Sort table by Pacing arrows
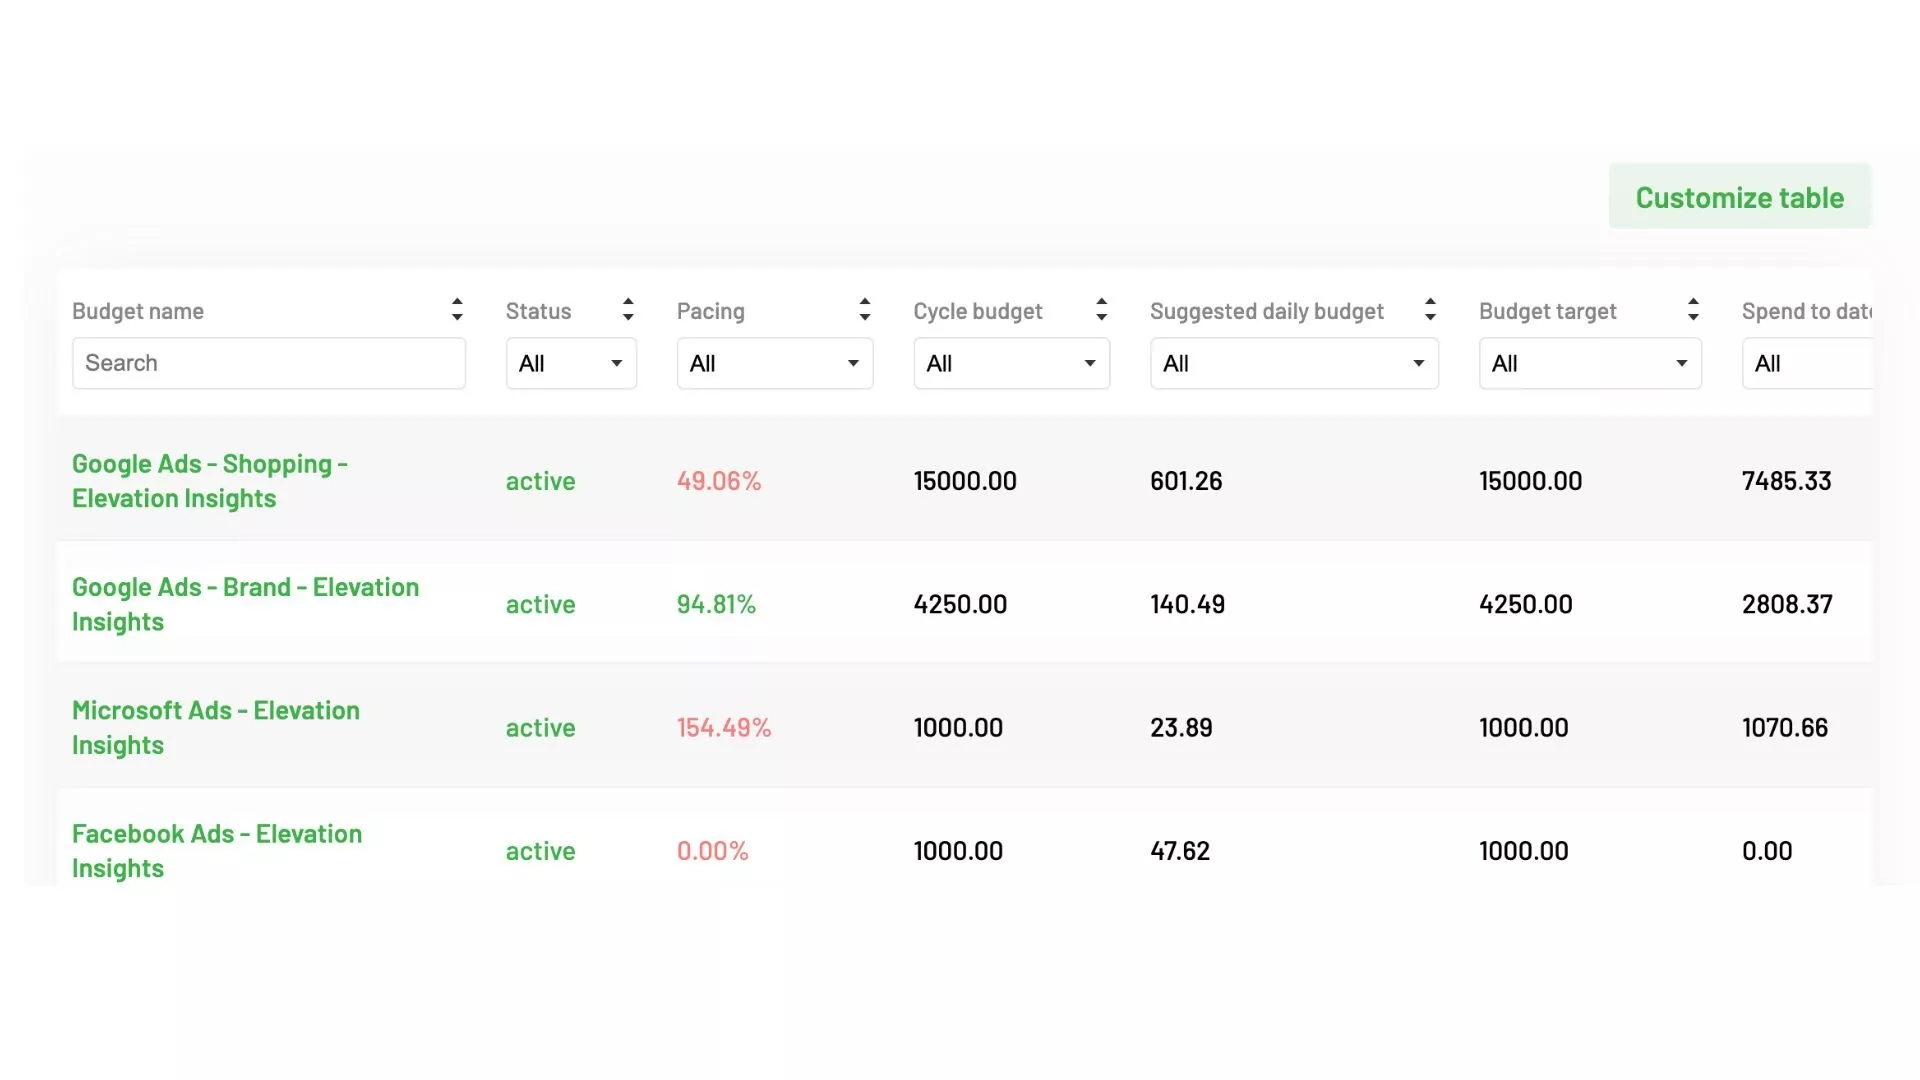The image size is (1920, 1080). (x=865, y=309)
